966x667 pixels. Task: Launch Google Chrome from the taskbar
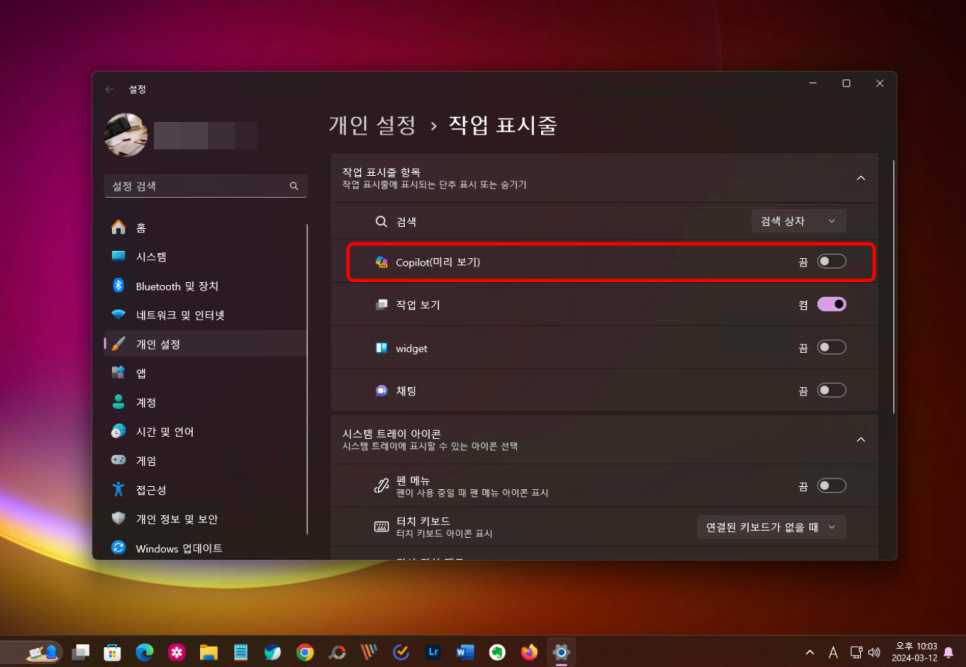[304, 652]
